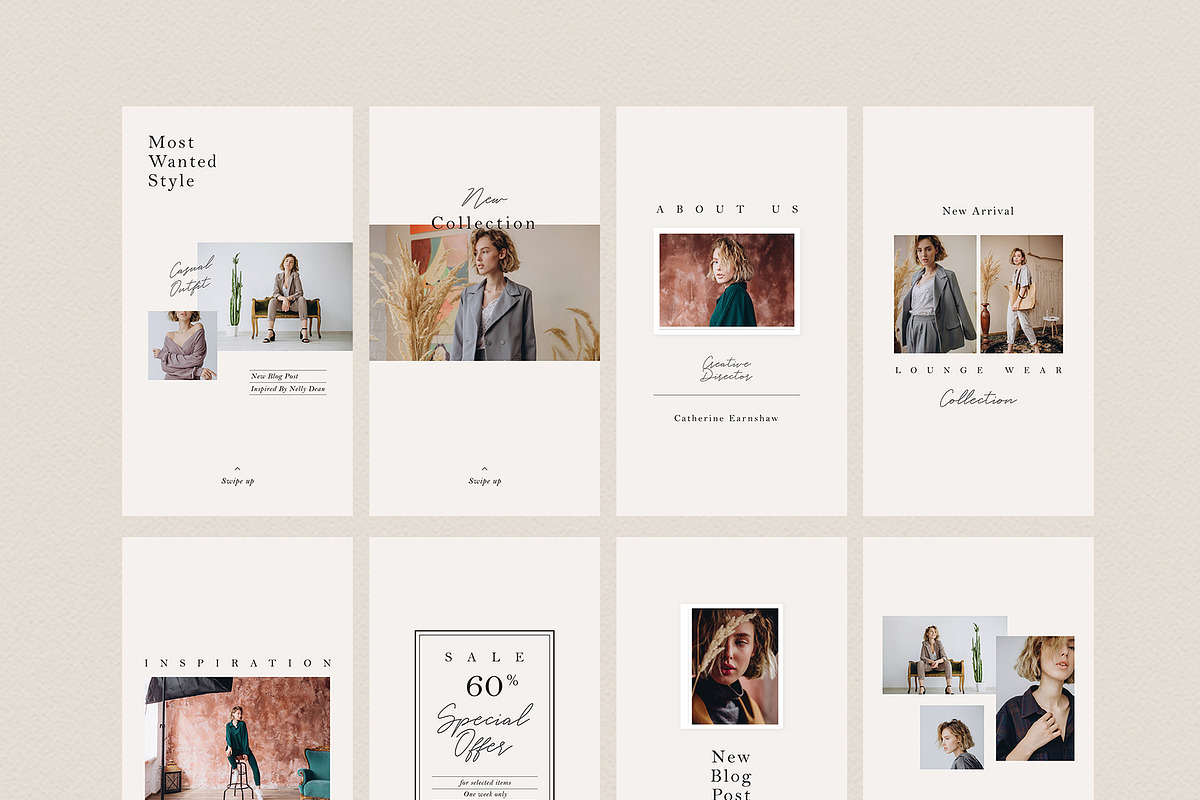The height and width of the screenshot is (800, 1200).
Task: Select right New Arrival photo with tote bag
Action: pos(1021,294)
